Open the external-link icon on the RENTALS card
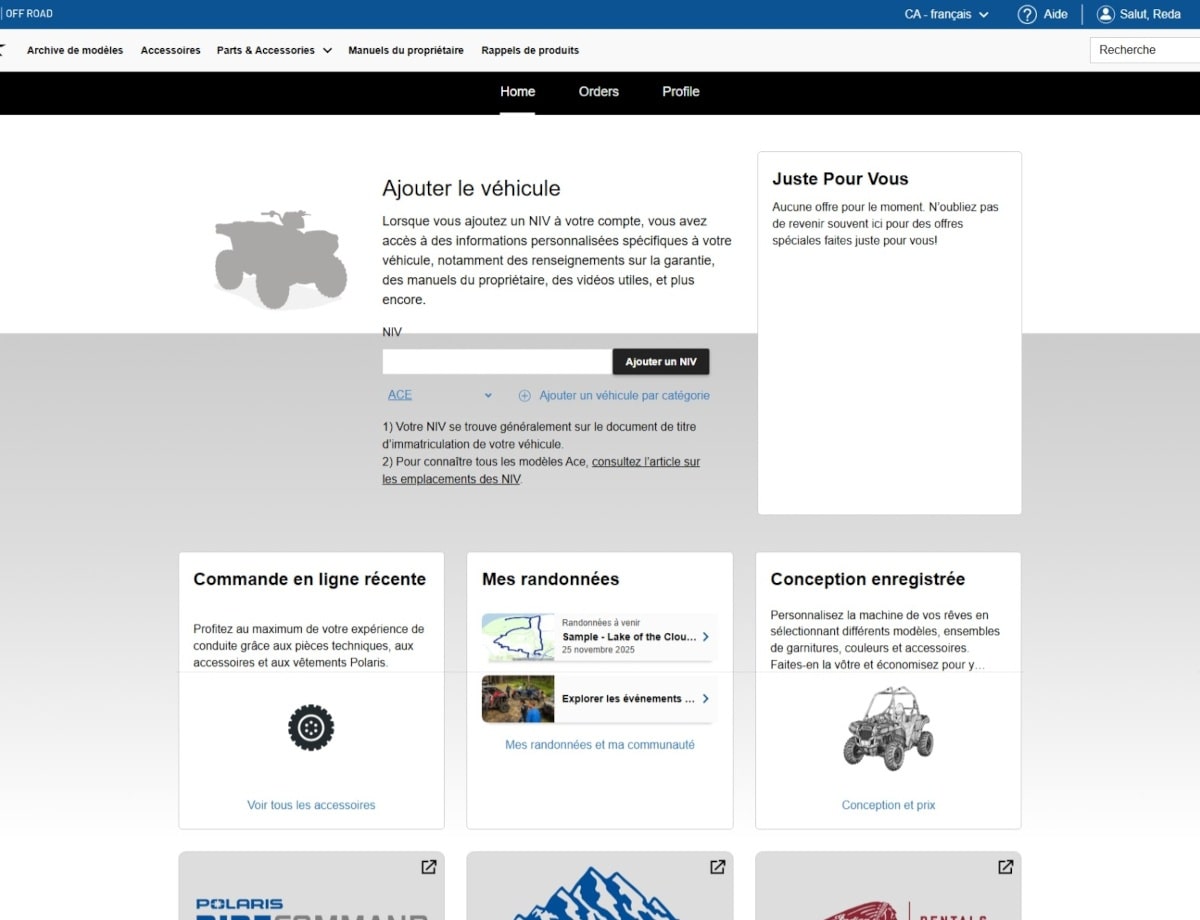Image resolution: width=1200 pixels, height=920 pixels. (x=1006, y=868)
